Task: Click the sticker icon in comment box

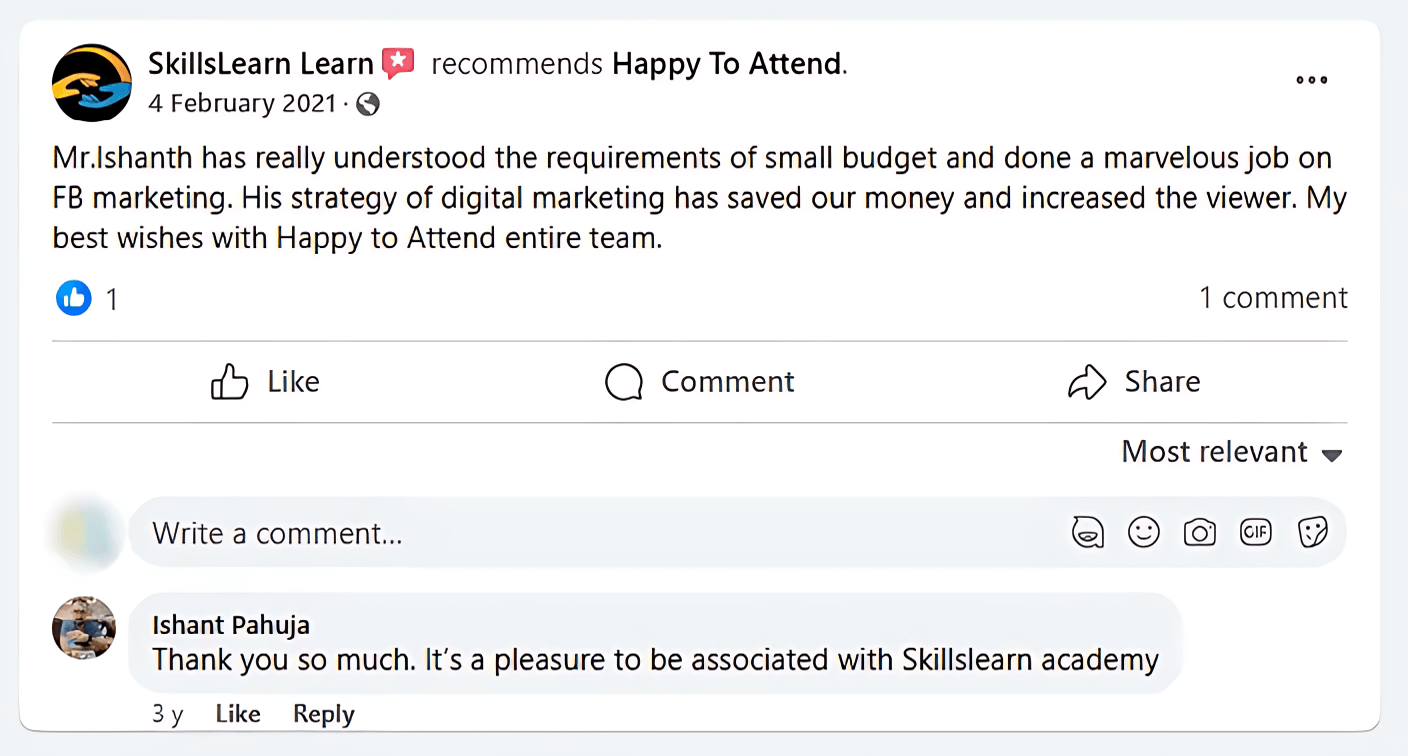Action: (1311, 533)
